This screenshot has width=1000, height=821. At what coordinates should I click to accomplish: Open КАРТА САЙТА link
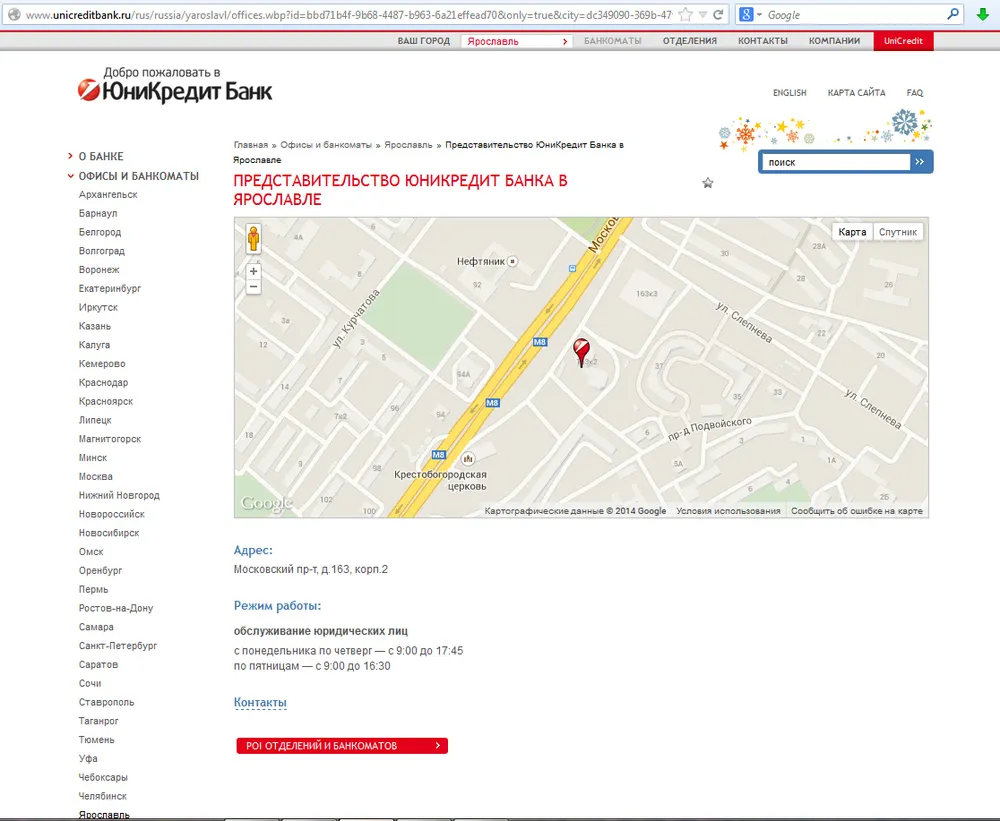tap(856, 92)
